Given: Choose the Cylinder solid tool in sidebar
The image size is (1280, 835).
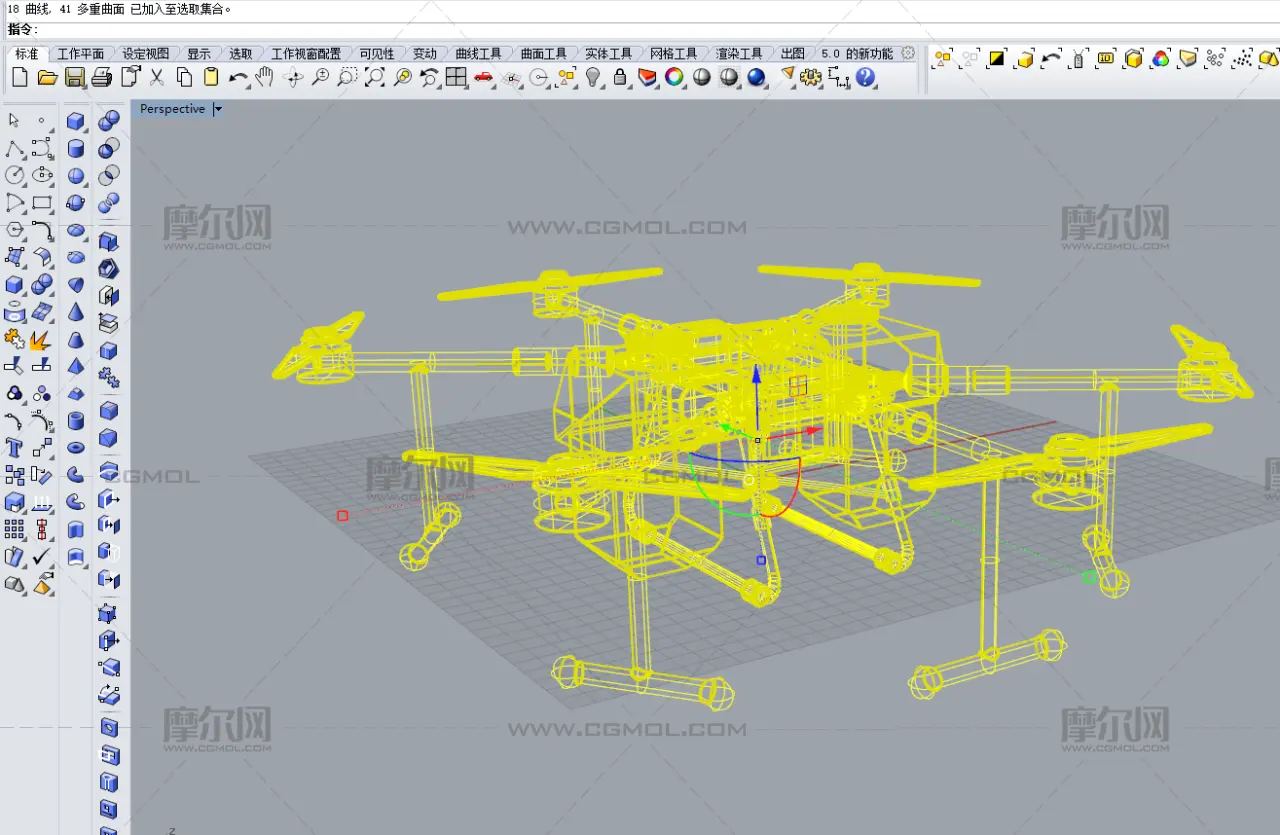Looking at the screenshot, I should click(x=76, y=149).
